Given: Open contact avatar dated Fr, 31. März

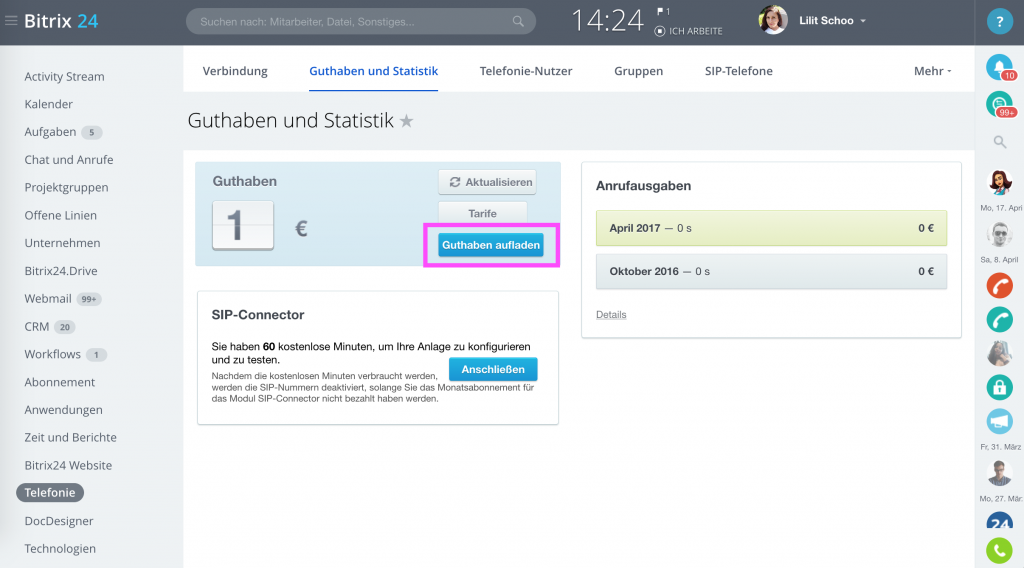Looking at the screenshot, I should pyautogui.click(x=1000, y=472).
